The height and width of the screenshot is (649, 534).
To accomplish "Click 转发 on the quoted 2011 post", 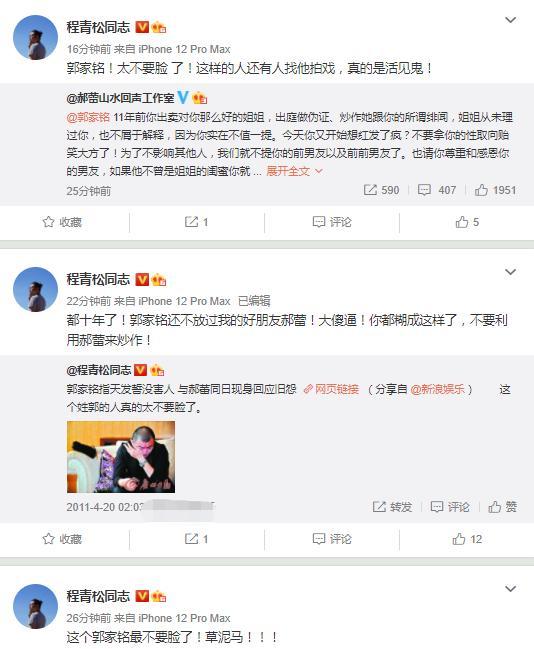I will pyautogui.click(x=392, y=507).
